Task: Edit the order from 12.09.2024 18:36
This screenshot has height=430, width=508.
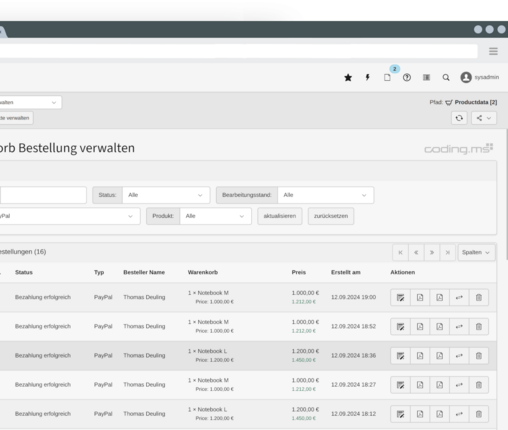Action: pos(400,356)
